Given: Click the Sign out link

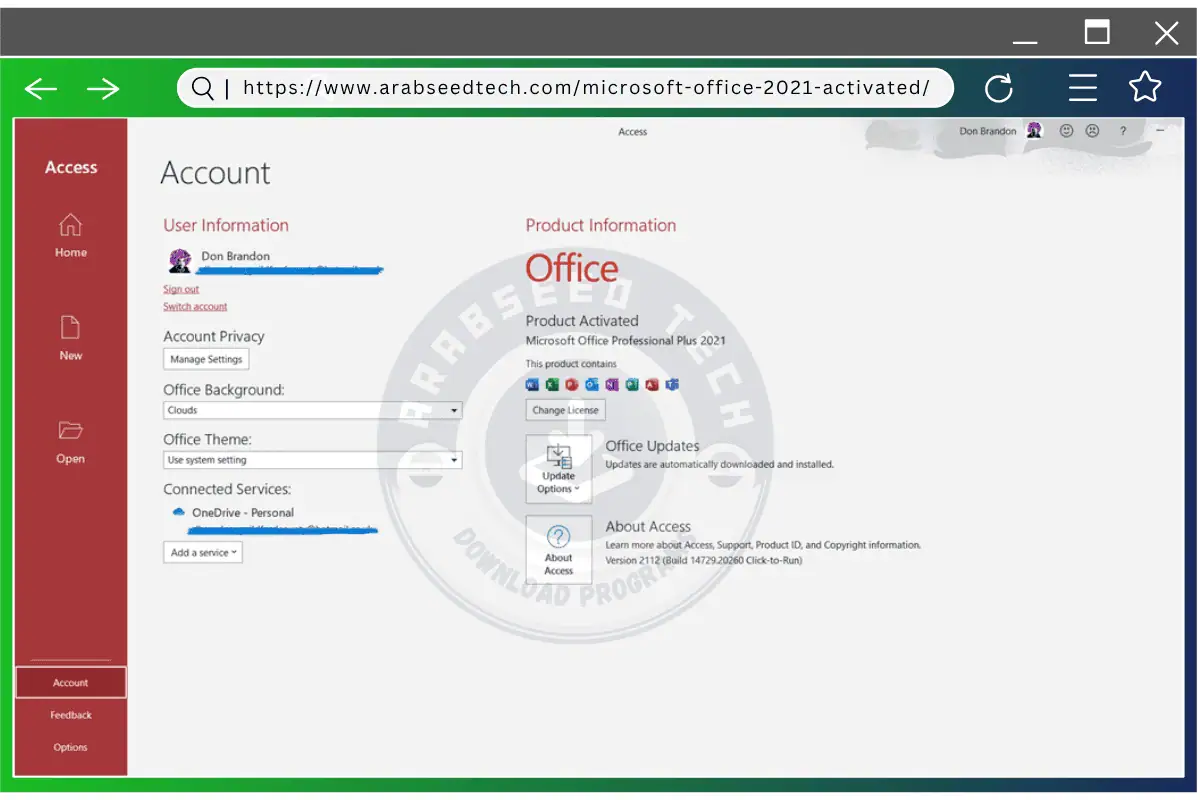Looking at the screenshot, I should pos(181,288).
